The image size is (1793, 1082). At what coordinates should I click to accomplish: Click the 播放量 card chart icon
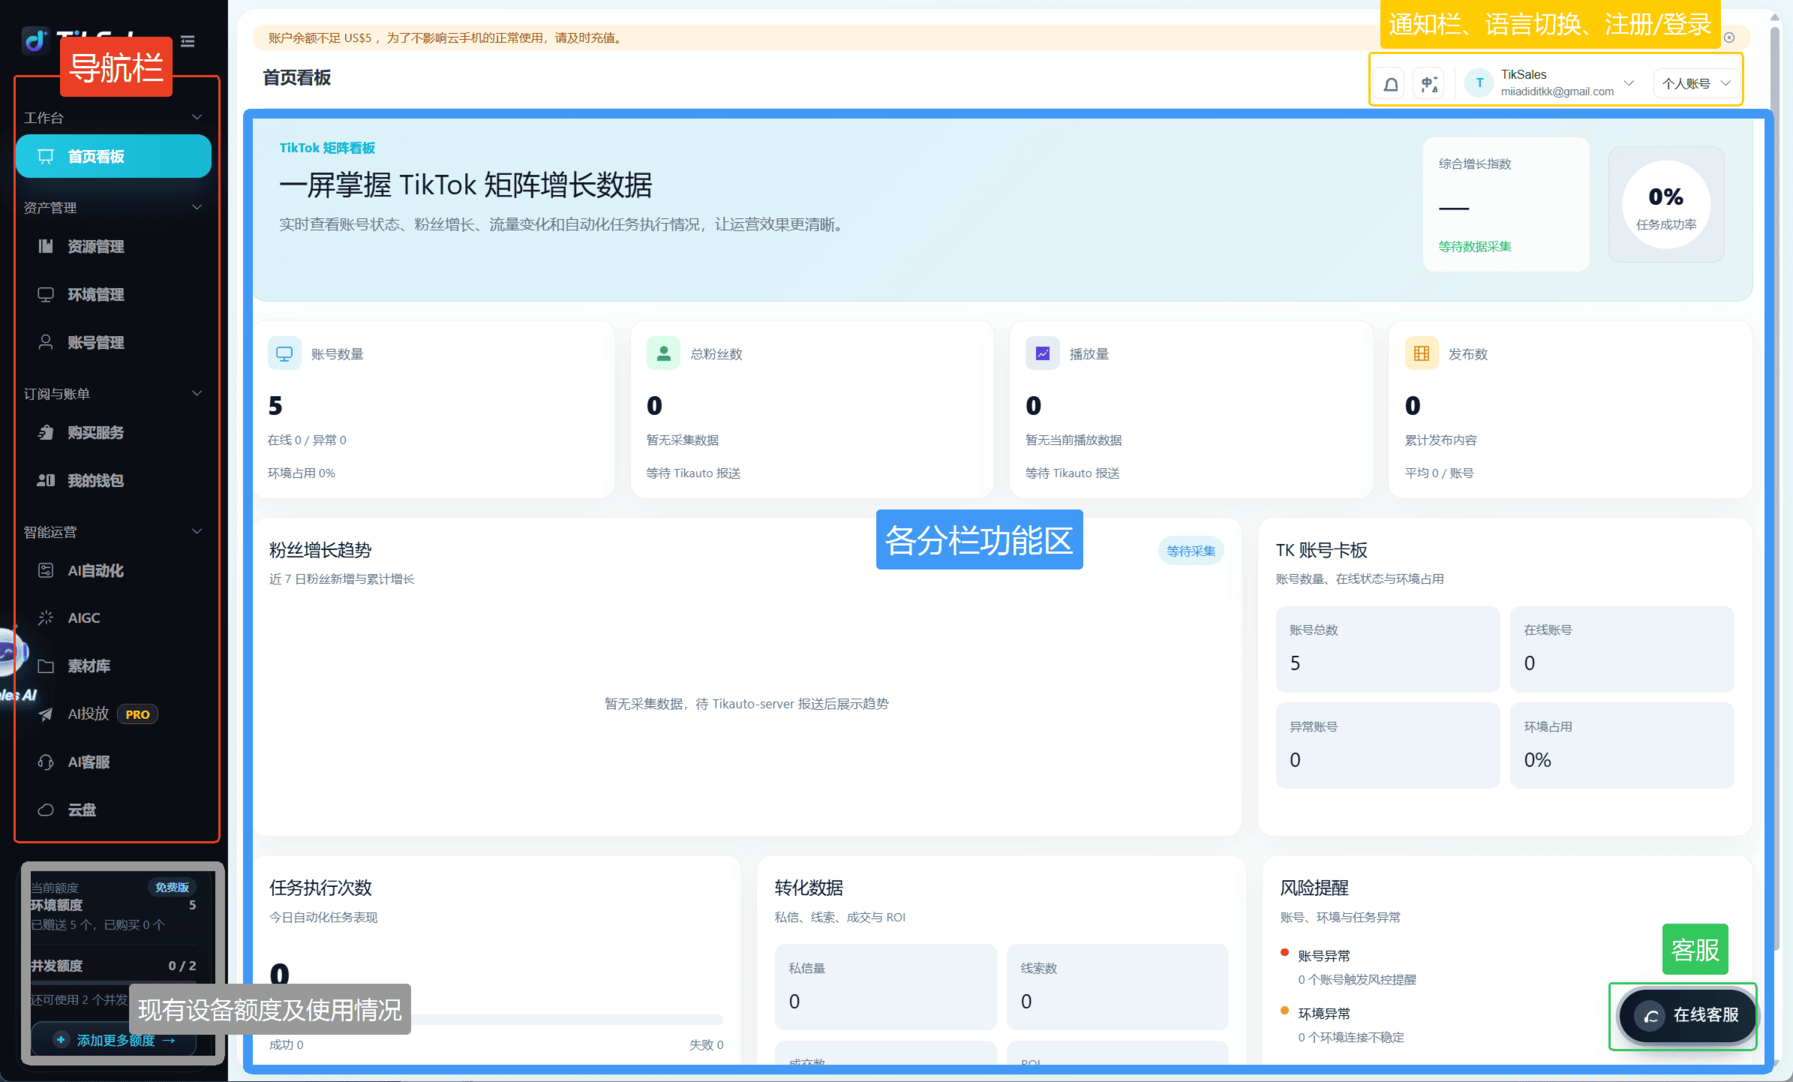pyautogui.click(x=1042, y=353)
